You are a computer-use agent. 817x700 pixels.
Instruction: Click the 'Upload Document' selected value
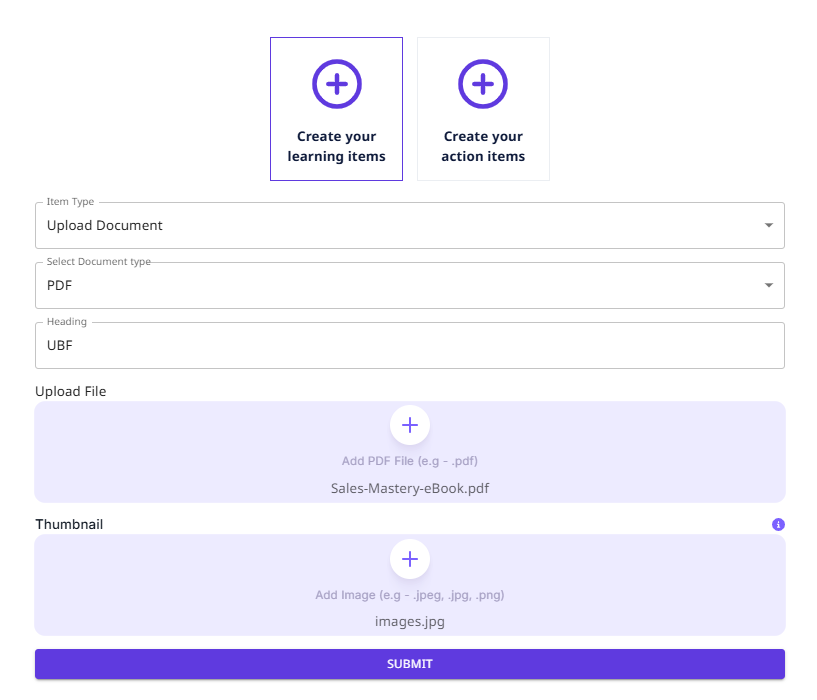click(105, 225)
